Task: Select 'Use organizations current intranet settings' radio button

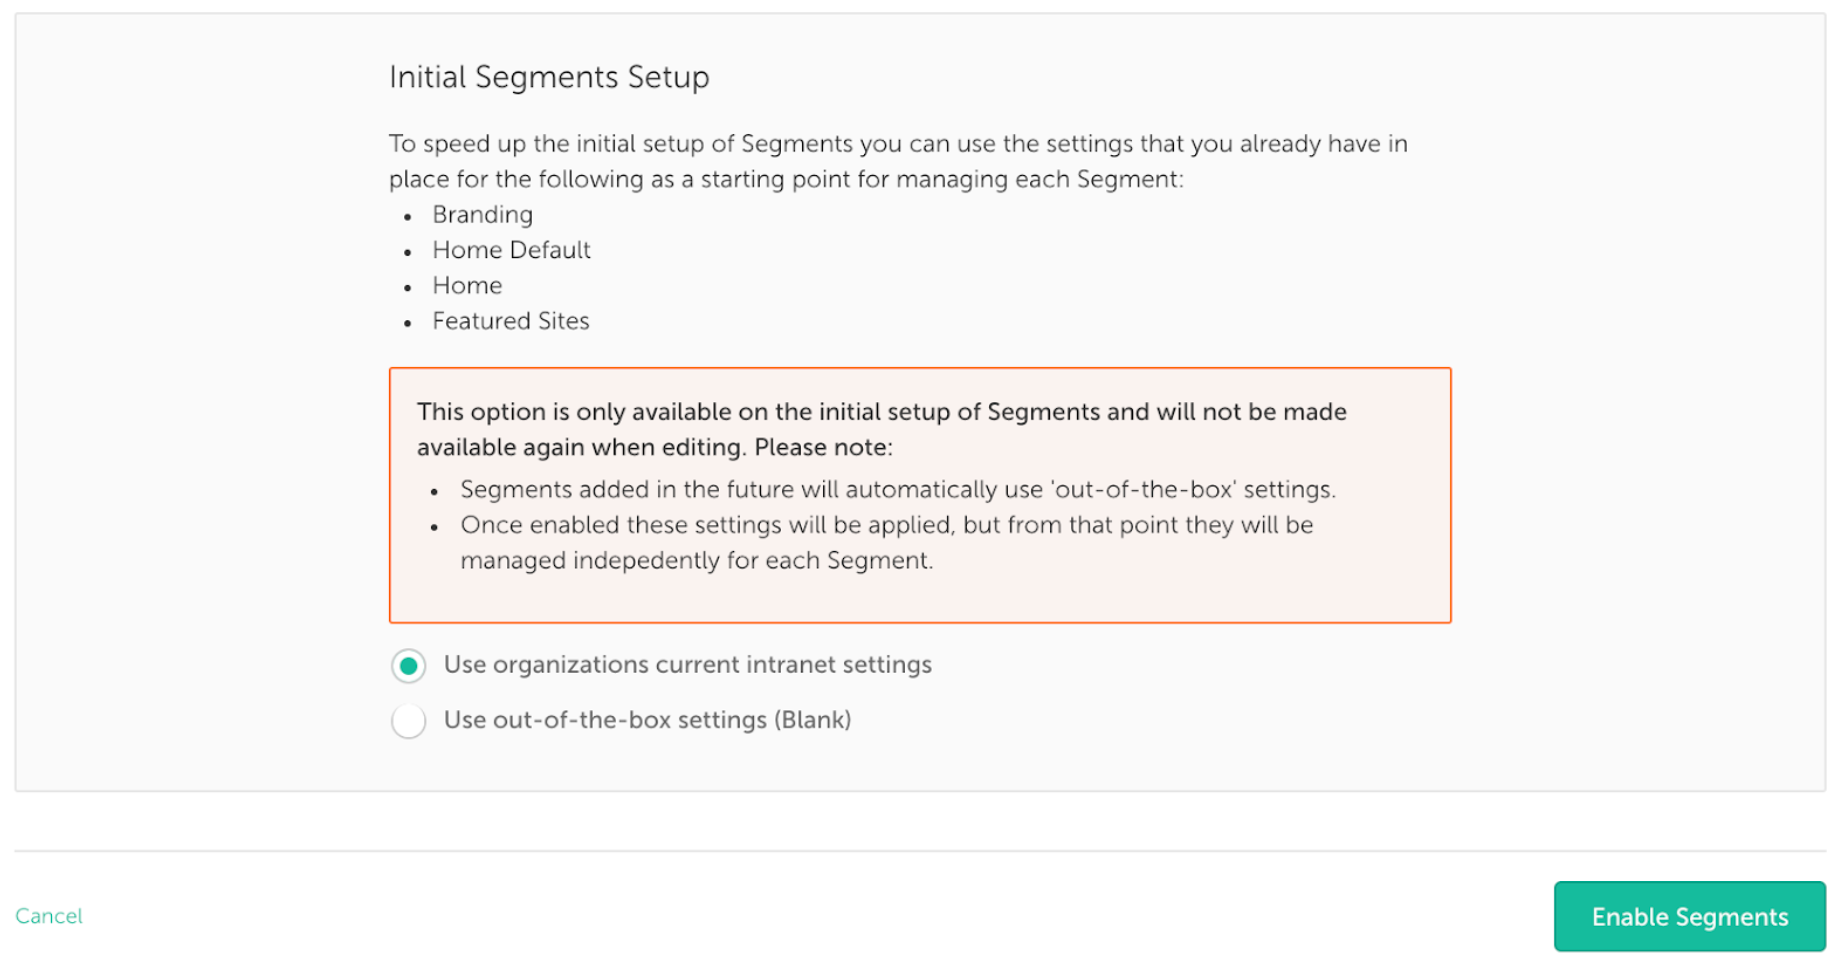Action: click(x=408, y=666)
